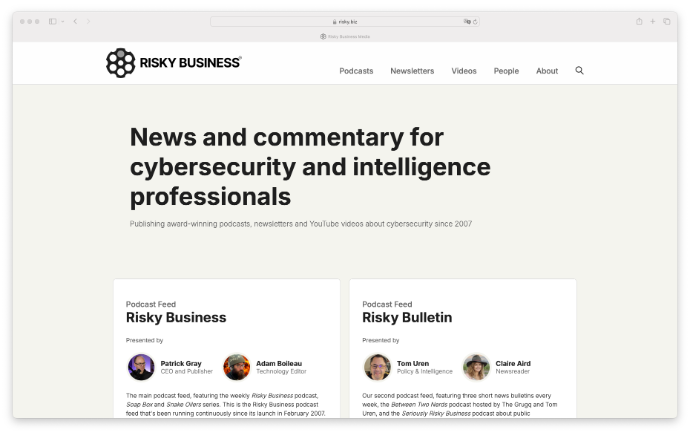Click the lock icon in the address bar
Viewport: 690px width, 435px height.
(x=334, y=22)
